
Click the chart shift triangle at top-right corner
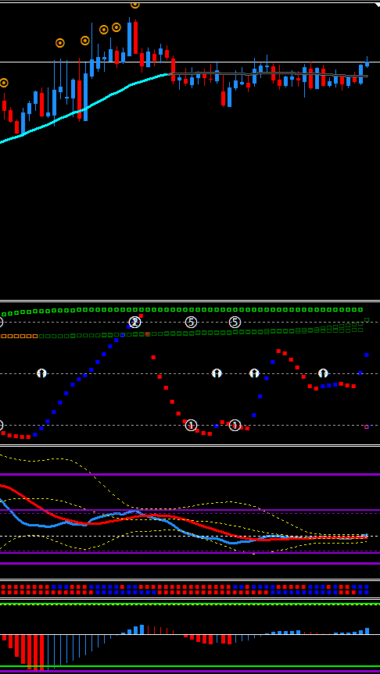377,4
